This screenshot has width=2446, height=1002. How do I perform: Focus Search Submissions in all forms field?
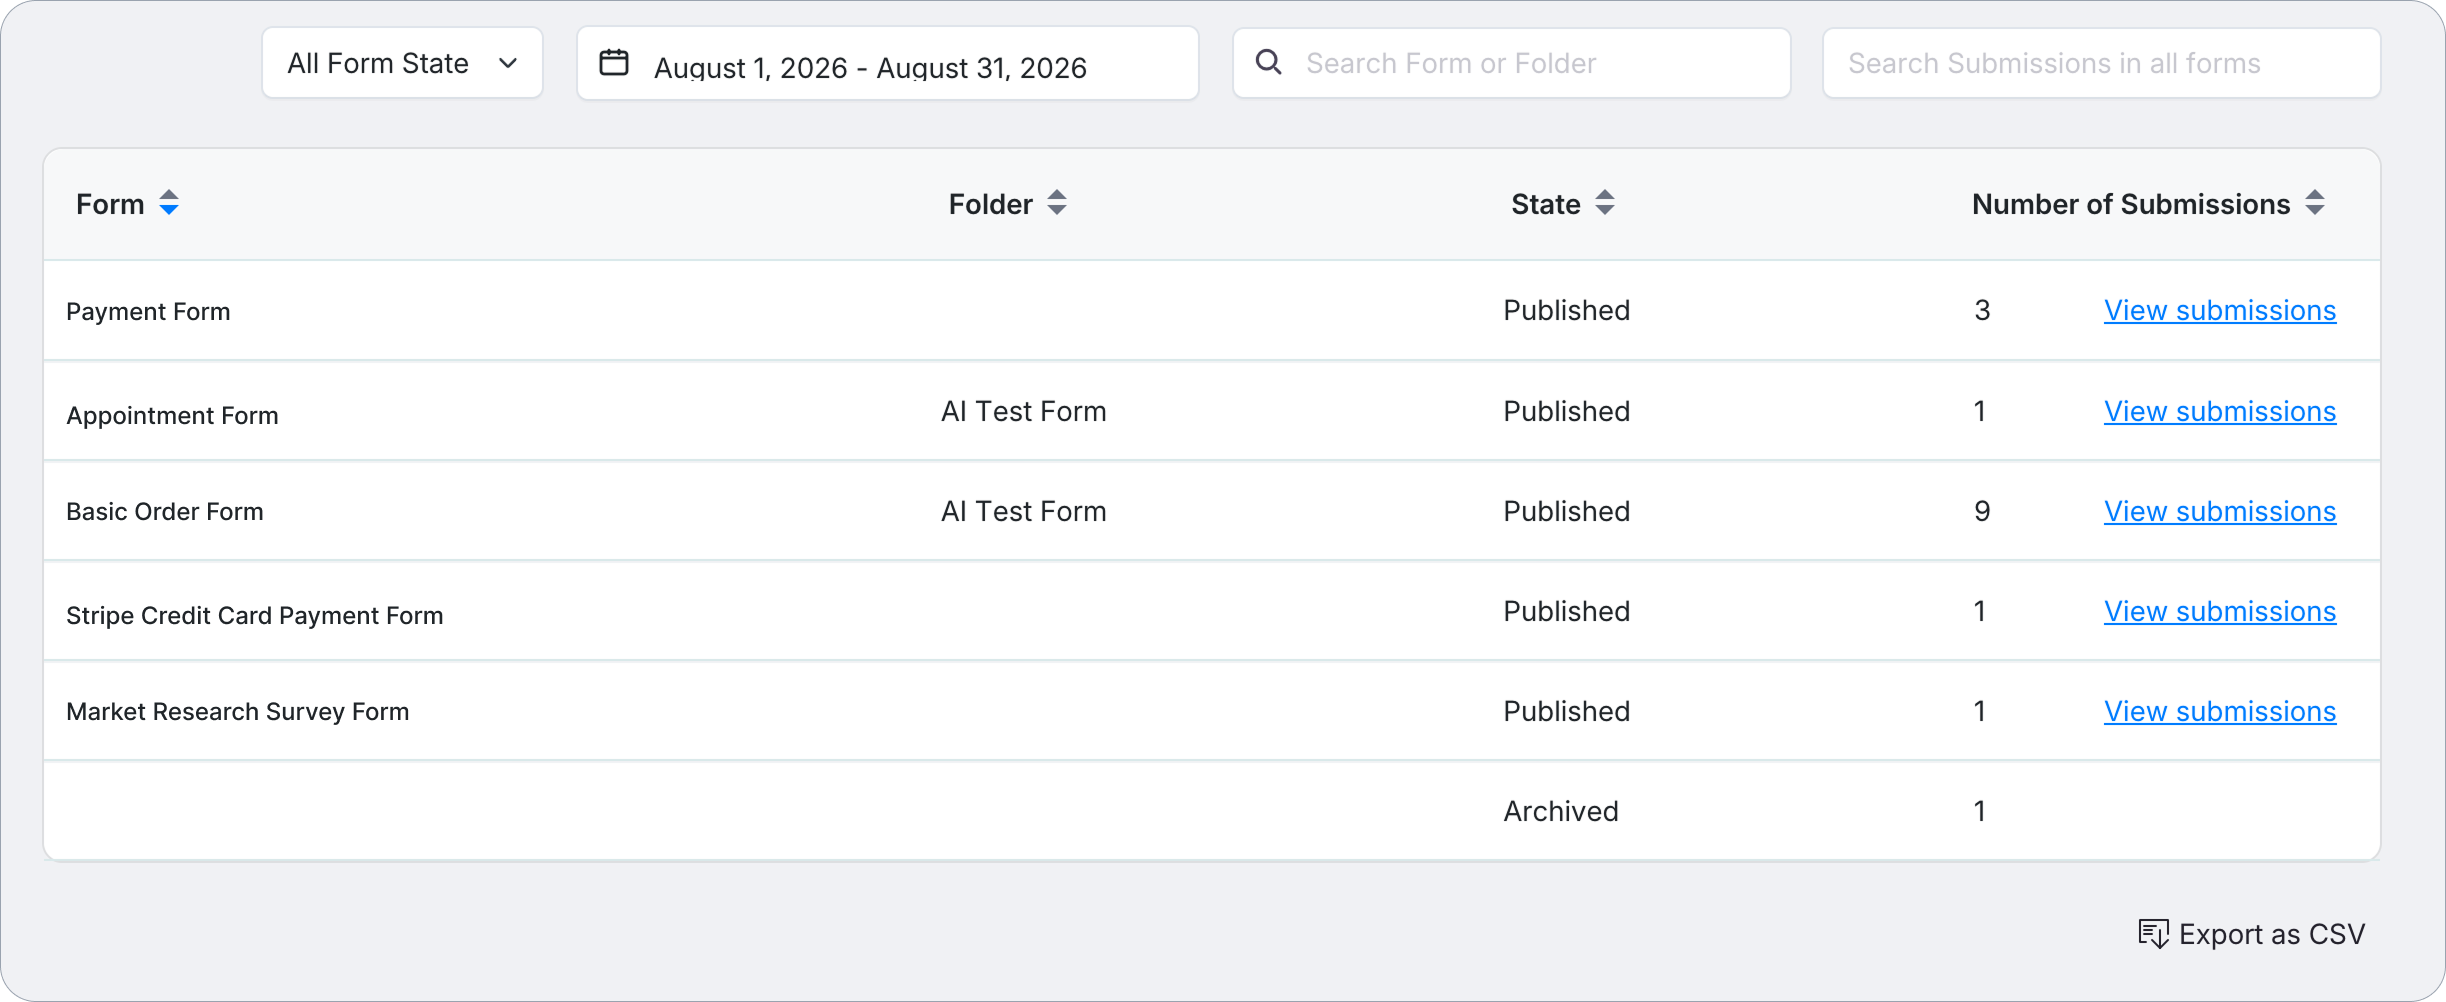[2102, 63]
